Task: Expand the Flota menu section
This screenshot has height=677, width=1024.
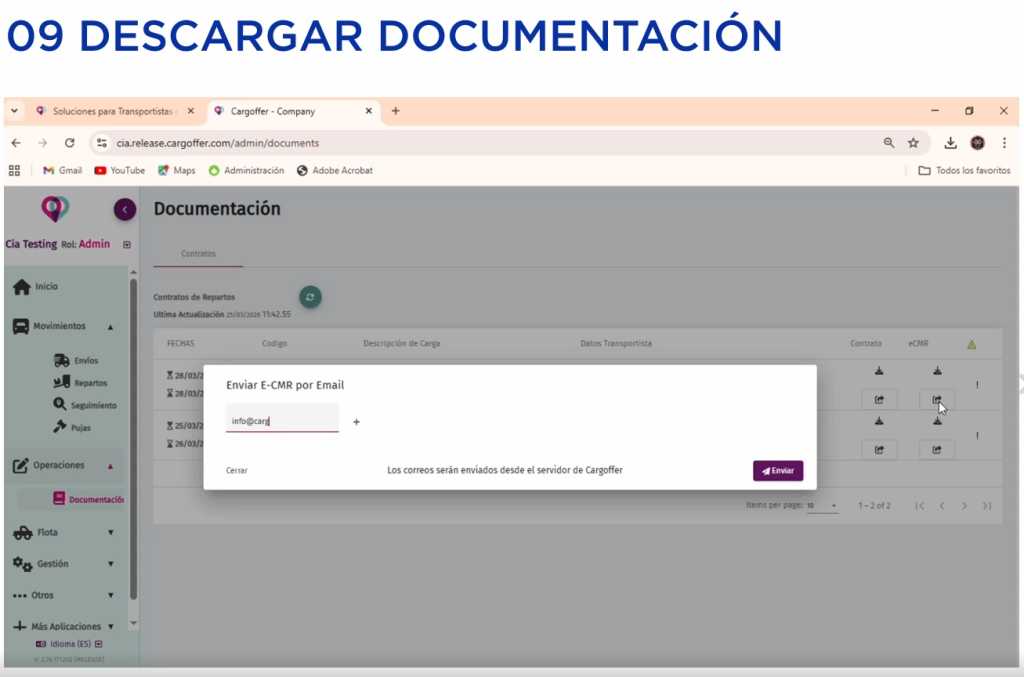Action: (110, 533)
